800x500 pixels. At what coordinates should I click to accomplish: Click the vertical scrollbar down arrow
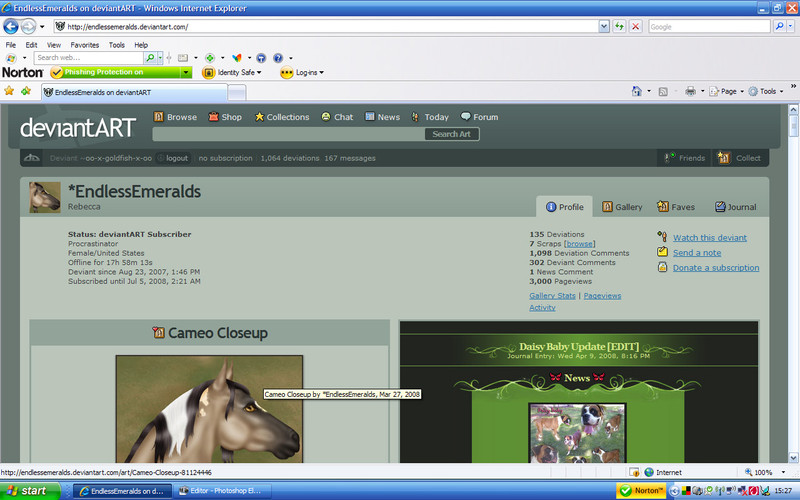[x=793, y=458]
